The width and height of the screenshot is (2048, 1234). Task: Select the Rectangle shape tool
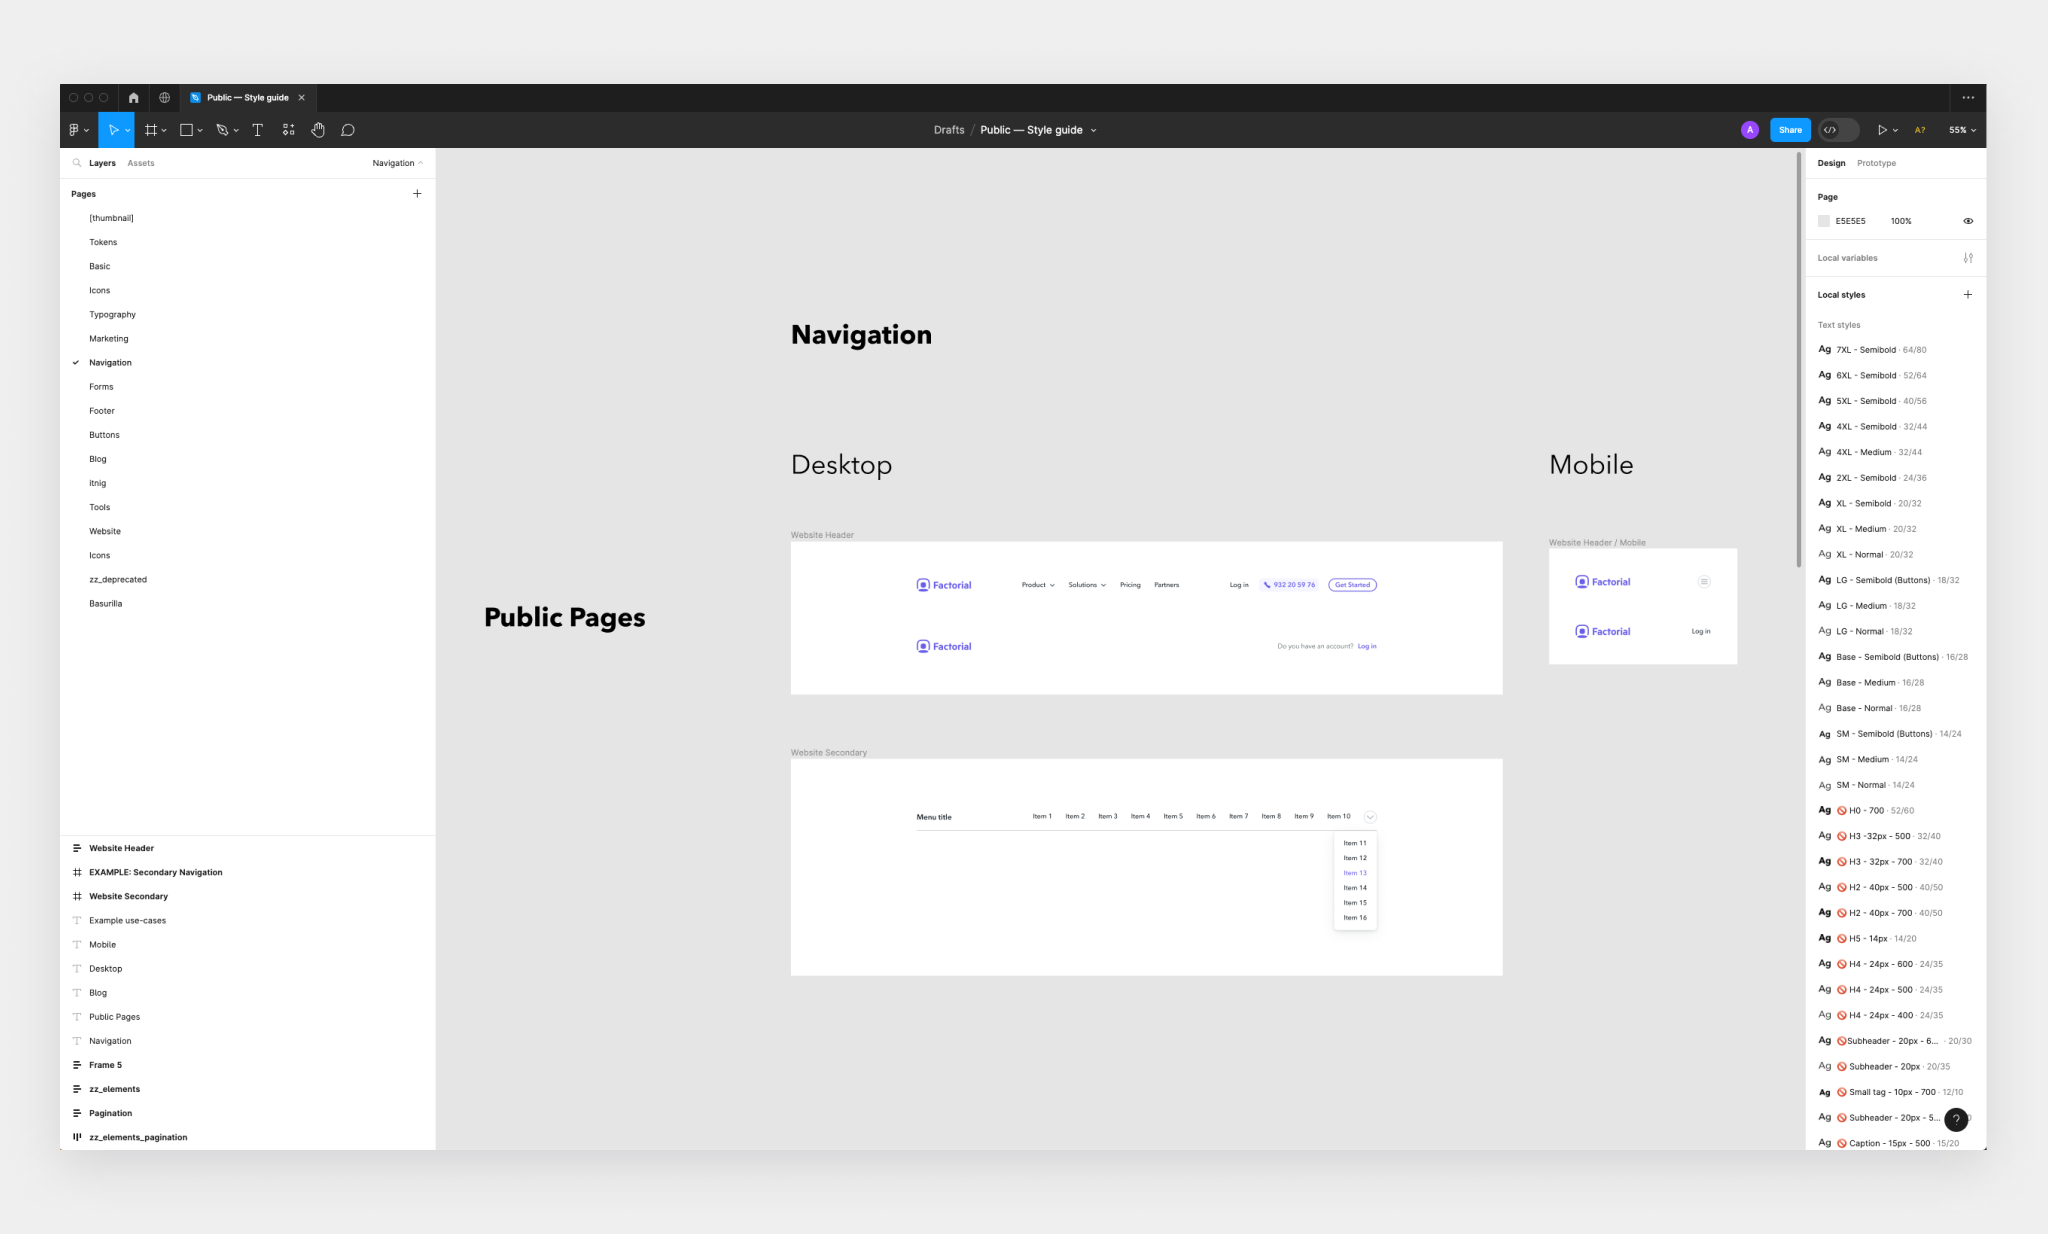coord(186,130)
